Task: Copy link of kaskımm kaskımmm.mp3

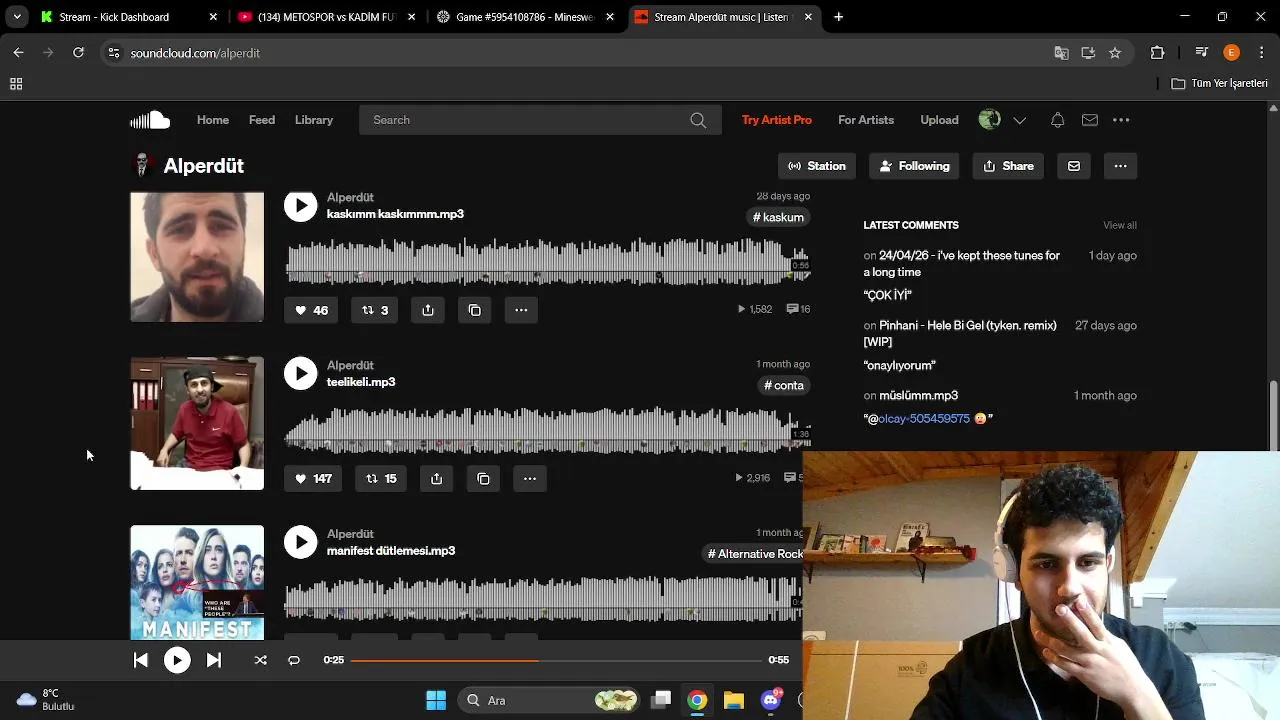Action: [x=475, y=310]
